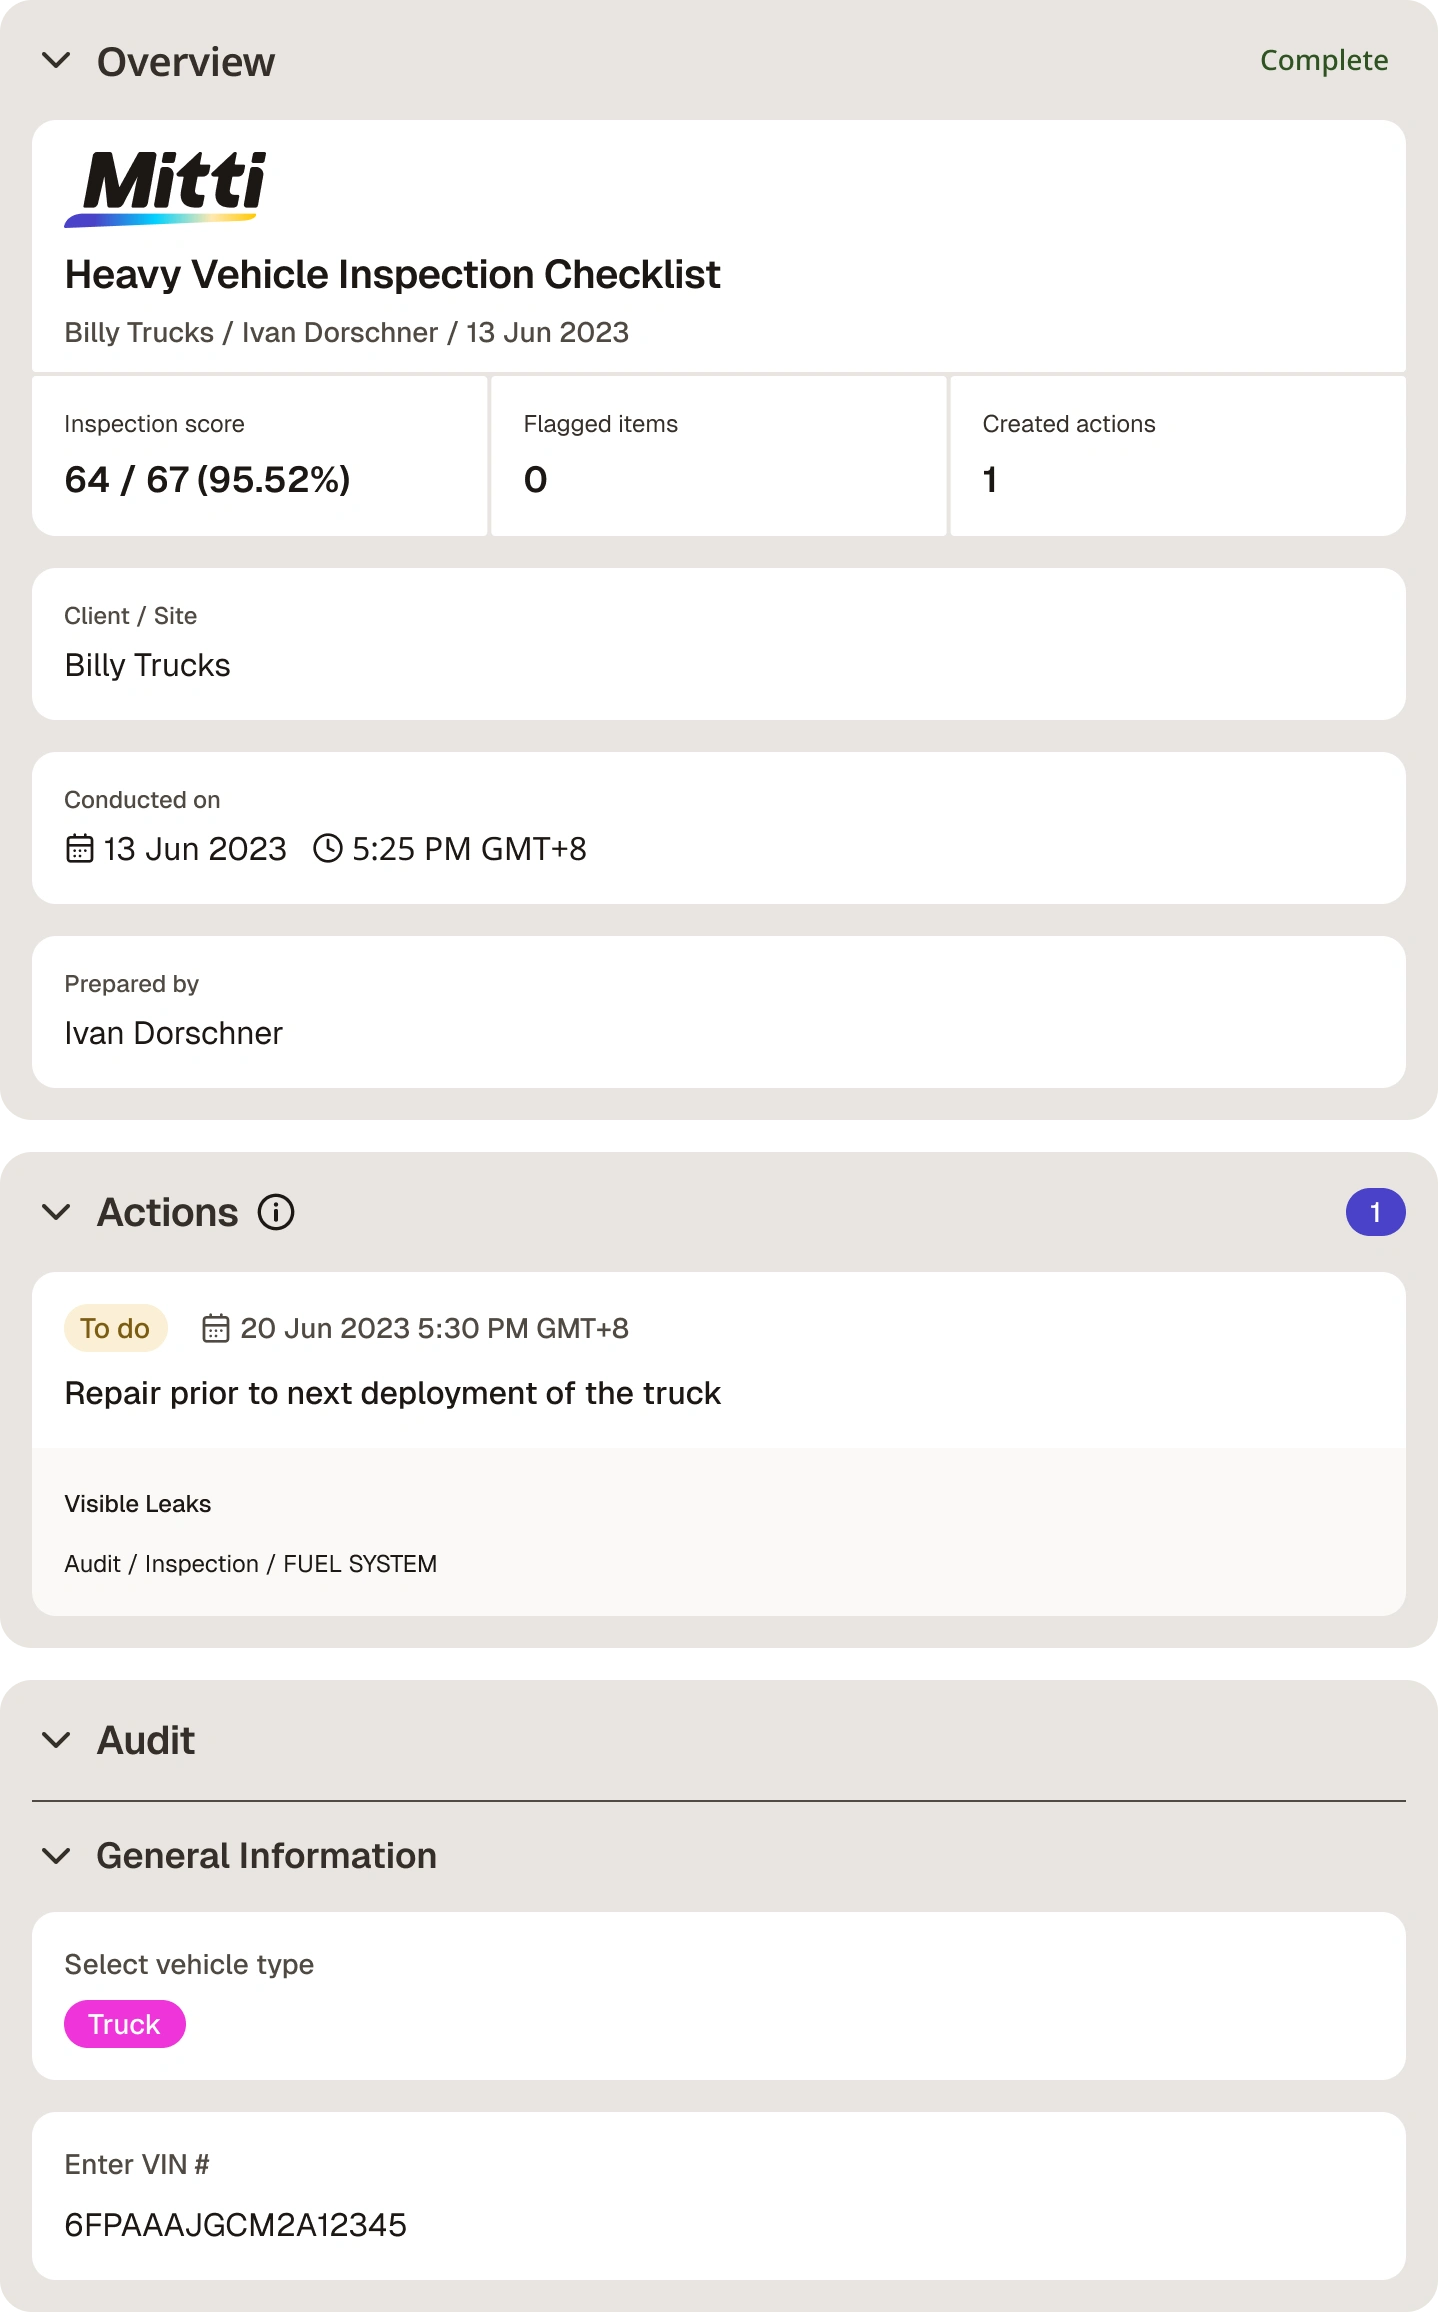Click the Visible Leaks item reference
The width and height of the screenshot is (1438, 2312).
(x=138, y=1504)
